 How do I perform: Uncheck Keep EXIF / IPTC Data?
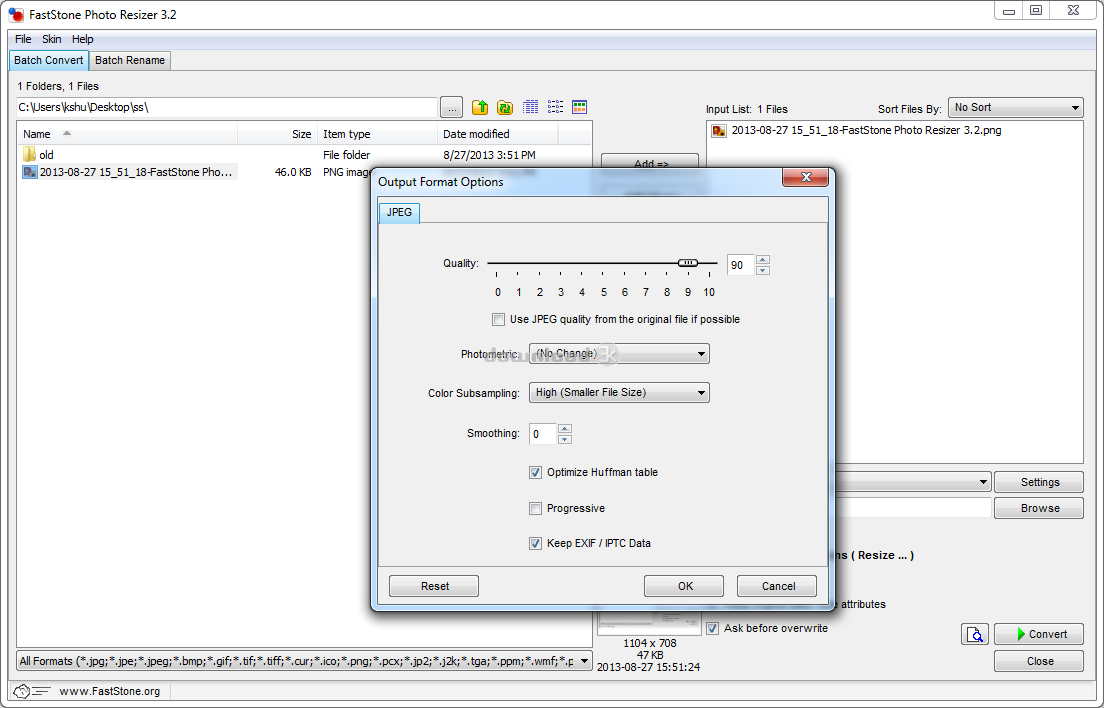tap(535, 543)
